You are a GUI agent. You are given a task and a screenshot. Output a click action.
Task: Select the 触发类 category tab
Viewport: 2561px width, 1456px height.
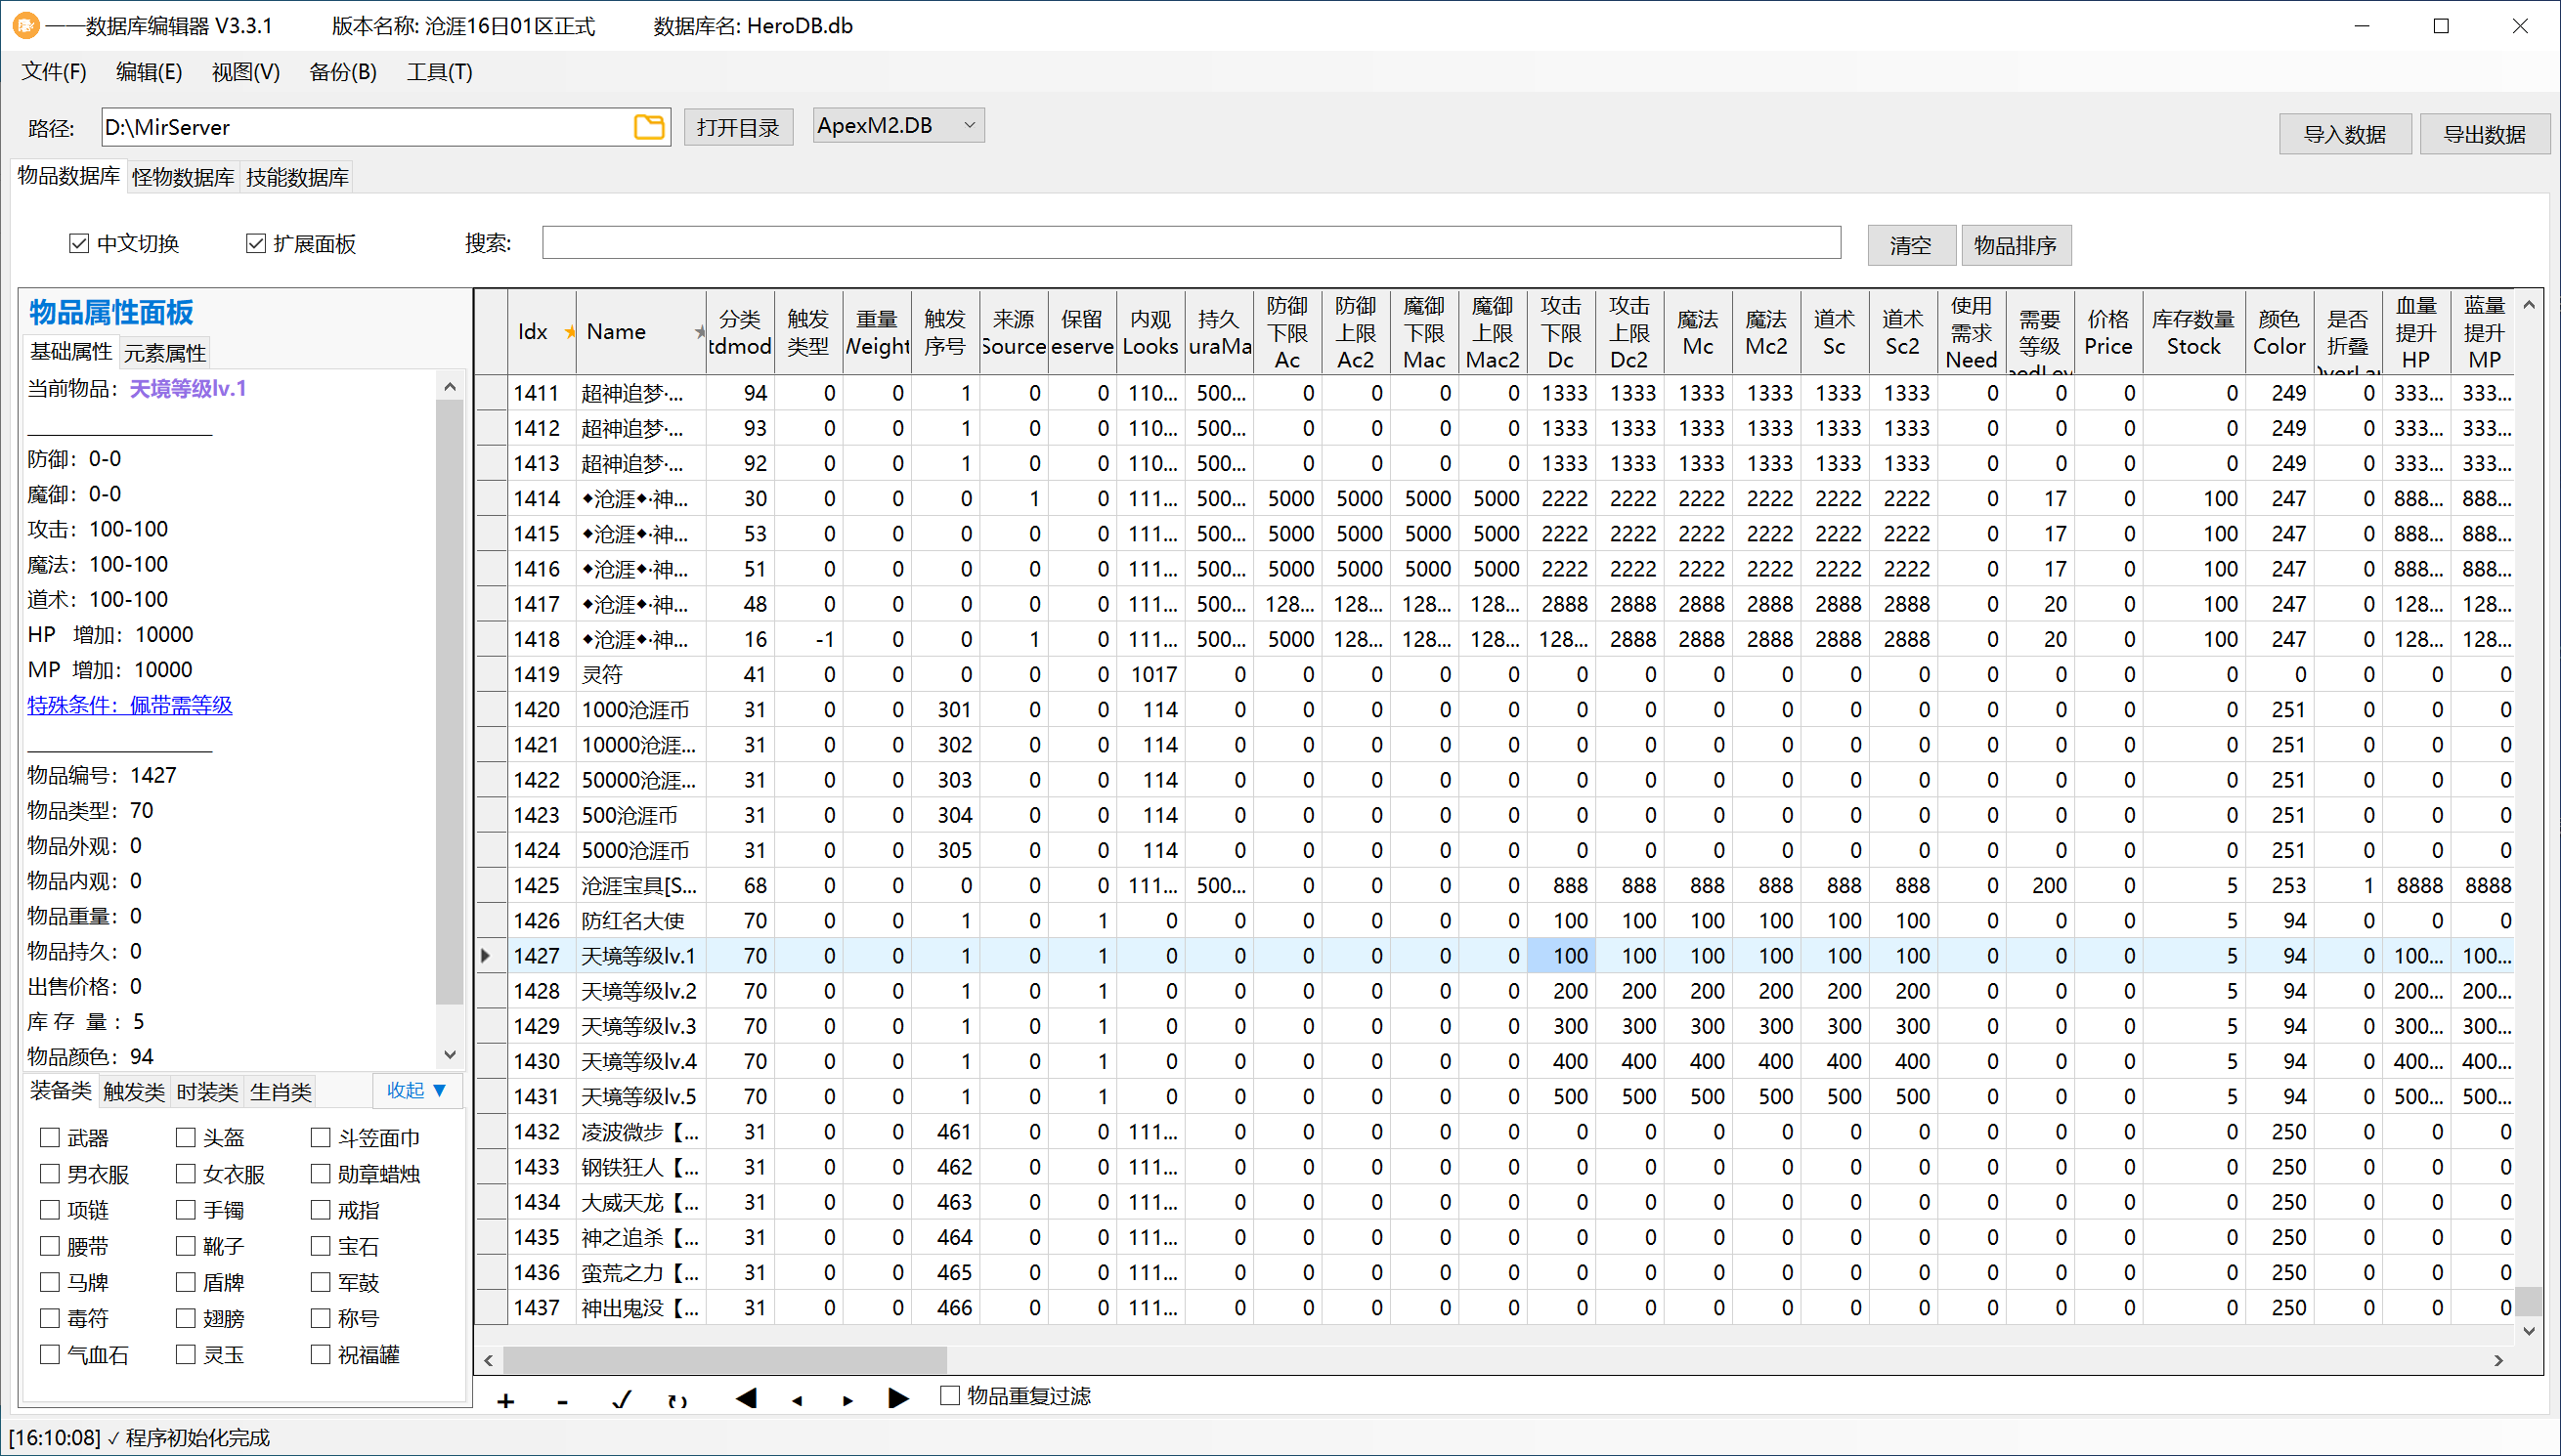tap(134, 1091)
